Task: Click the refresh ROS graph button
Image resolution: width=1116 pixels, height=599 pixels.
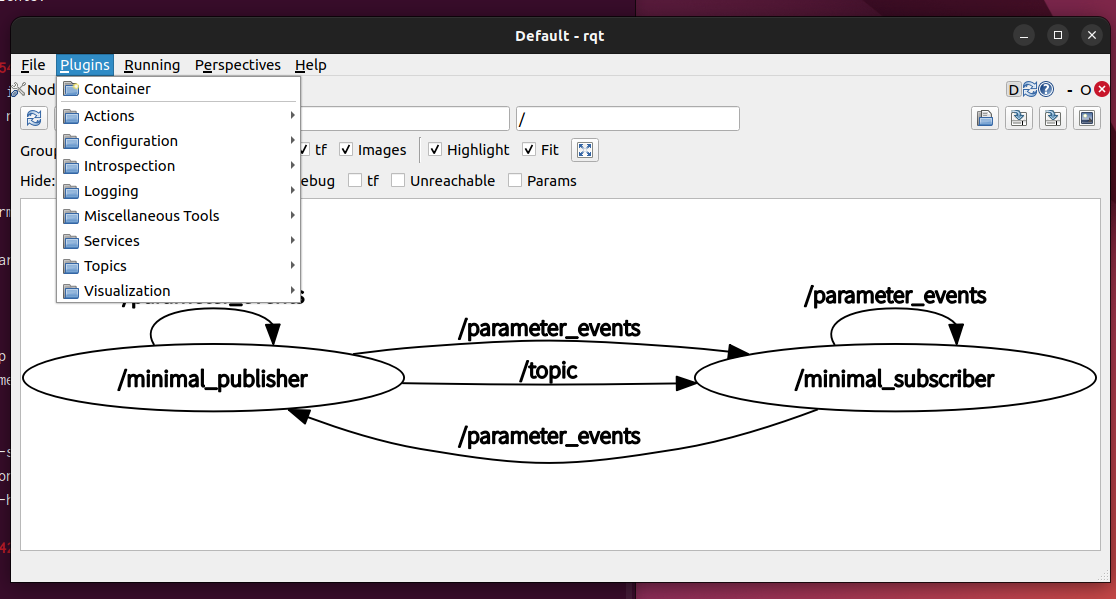Action: (x=35, y=118)
